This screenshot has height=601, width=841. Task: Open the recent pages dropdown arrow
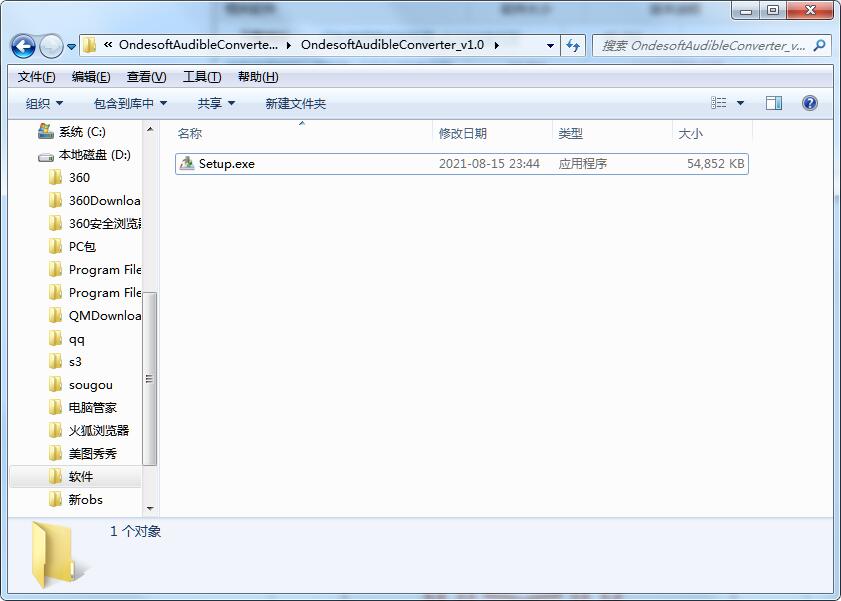pos(71,47)
